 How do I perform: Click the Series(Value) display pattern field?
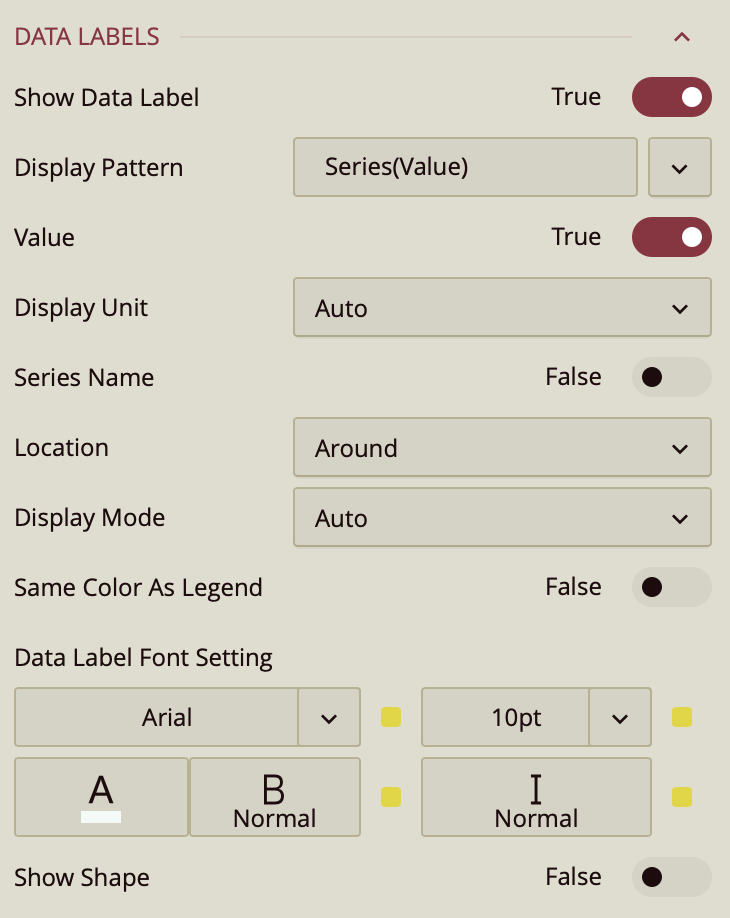coord(465,168)
